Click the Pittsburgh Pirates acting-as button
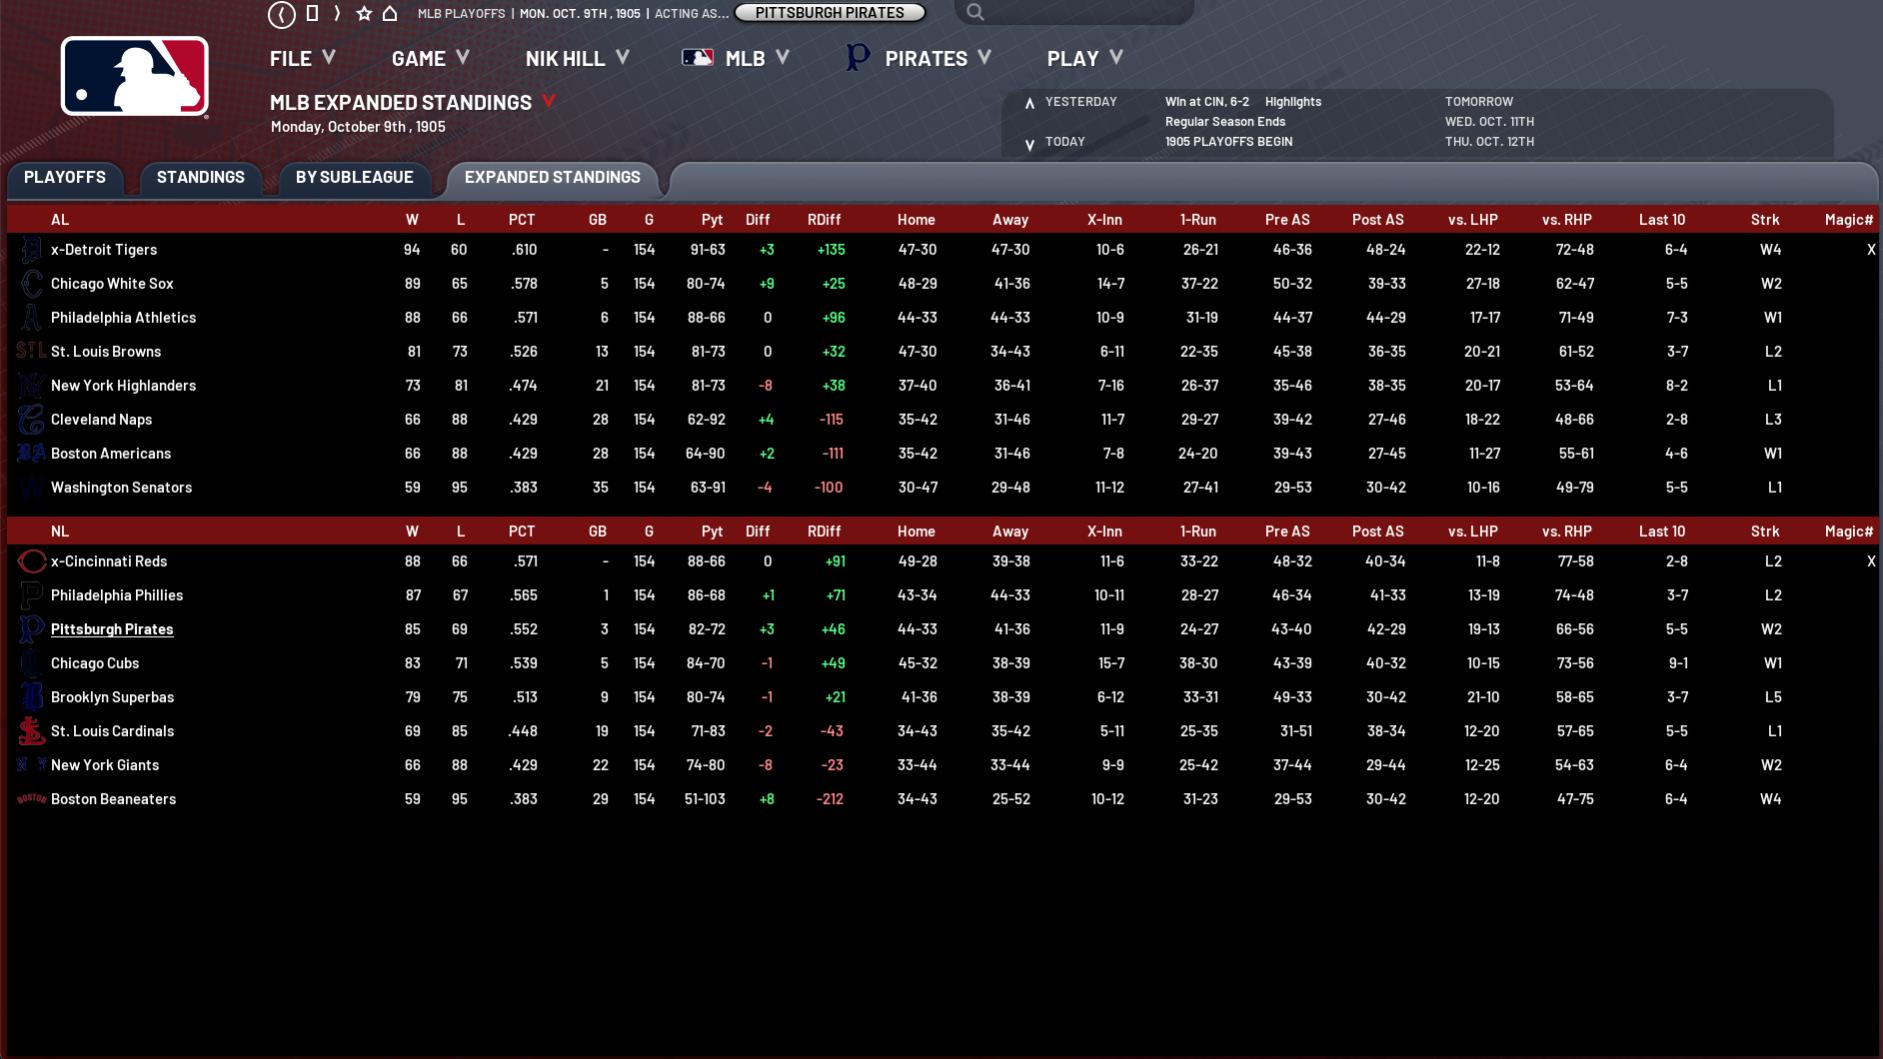 point(829,13)
